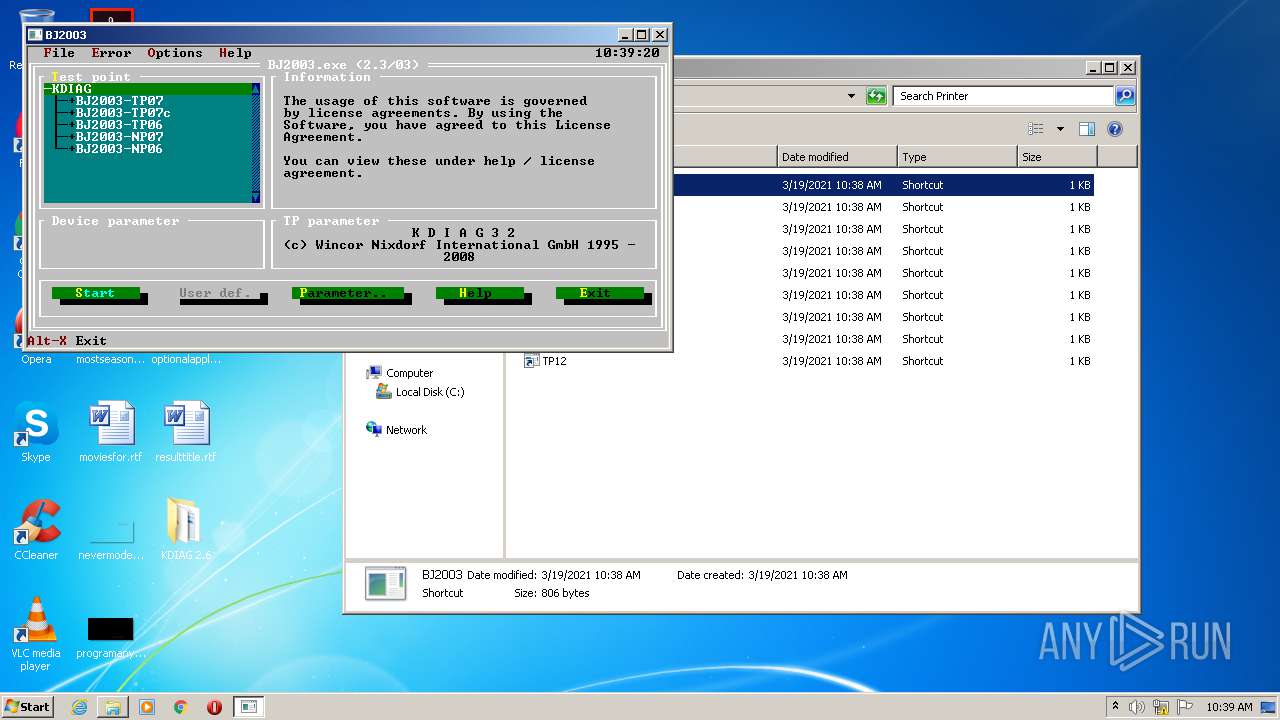Click first row's Shortcut type cell
Screen dimensions: 1280x720
[x=922, y=185]
